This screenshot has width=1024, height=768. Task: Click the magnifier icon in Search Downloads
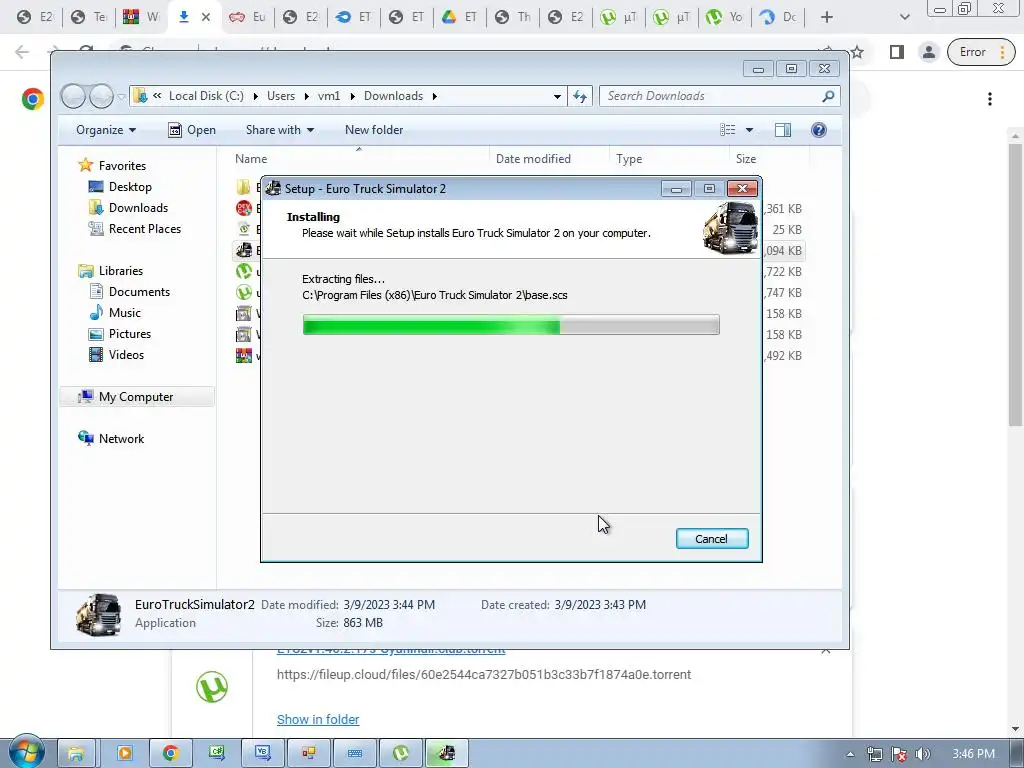pyautogui.click(x=828, y=96)
